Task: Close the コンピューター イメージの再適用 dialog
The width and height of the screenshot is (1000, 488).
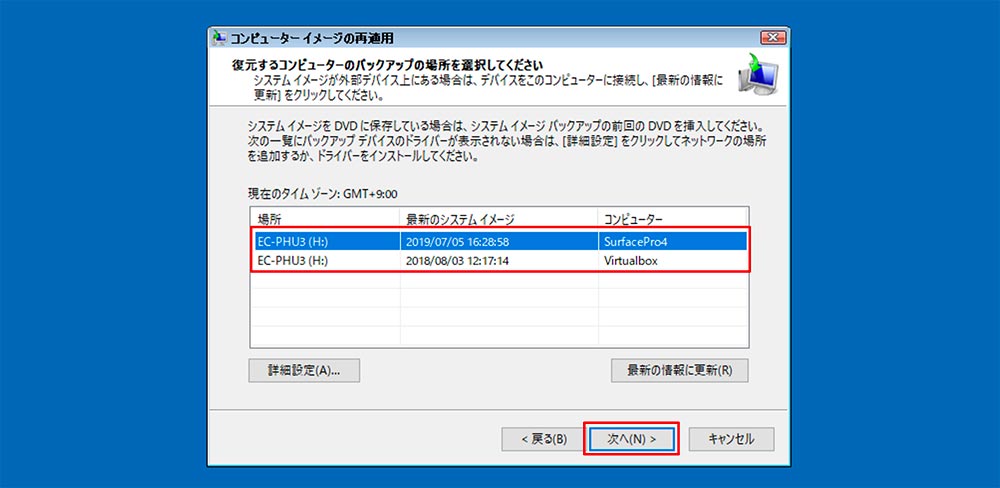Action: pyautogui.click(x=773, y=38)
